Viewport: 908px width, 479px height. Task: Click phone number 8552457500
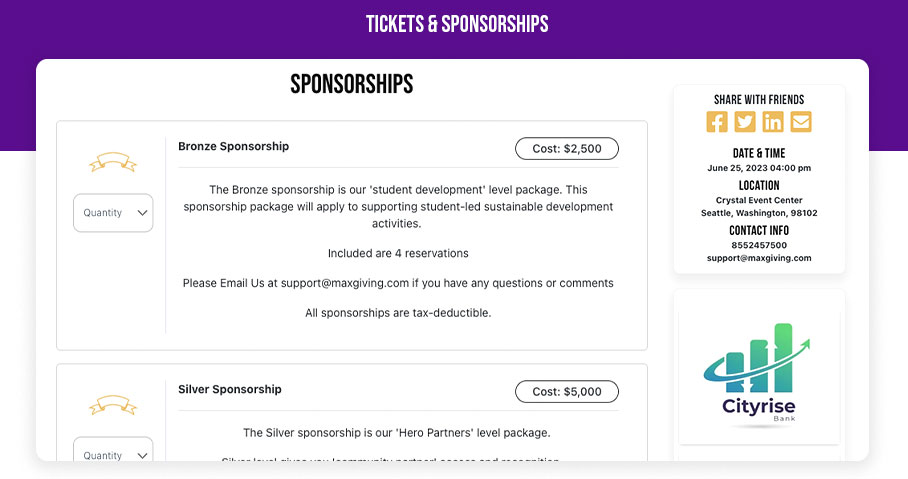coord(759,245)
